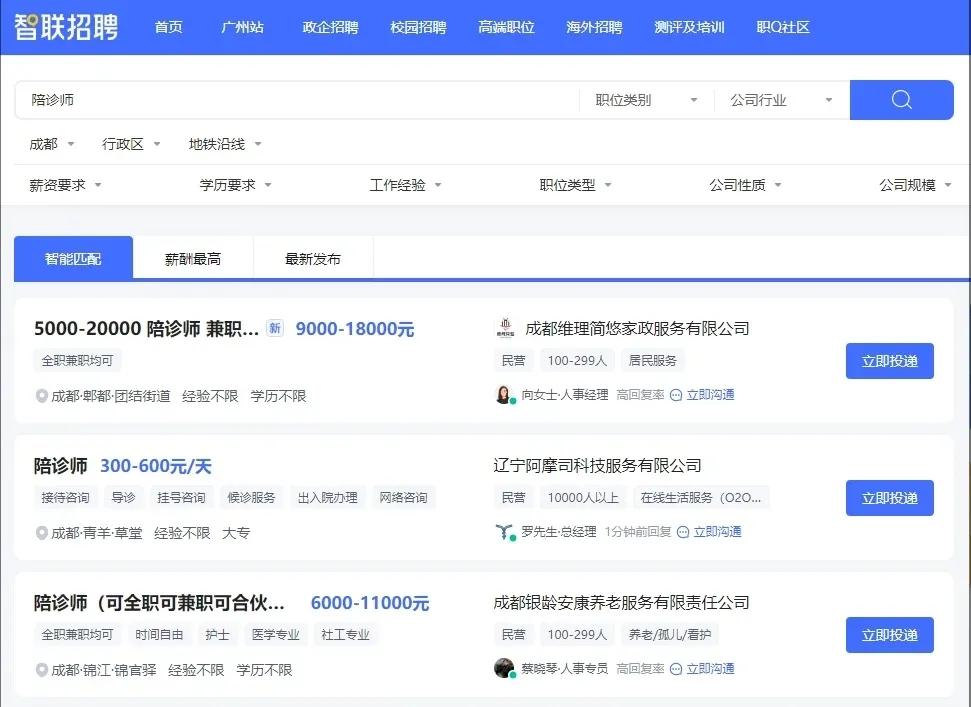Open 高端职位 navigation item

pos(506,27)
